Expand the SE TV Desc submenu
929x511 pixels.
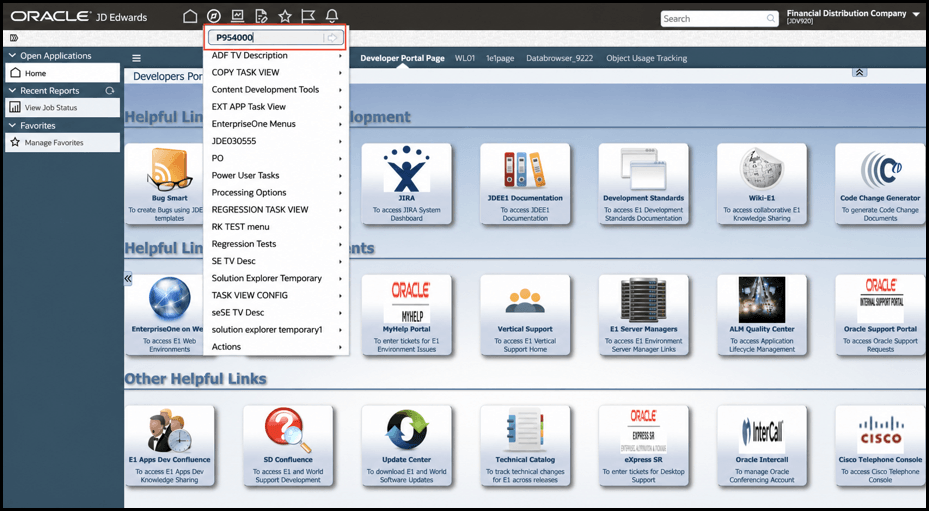click(276, 261)
